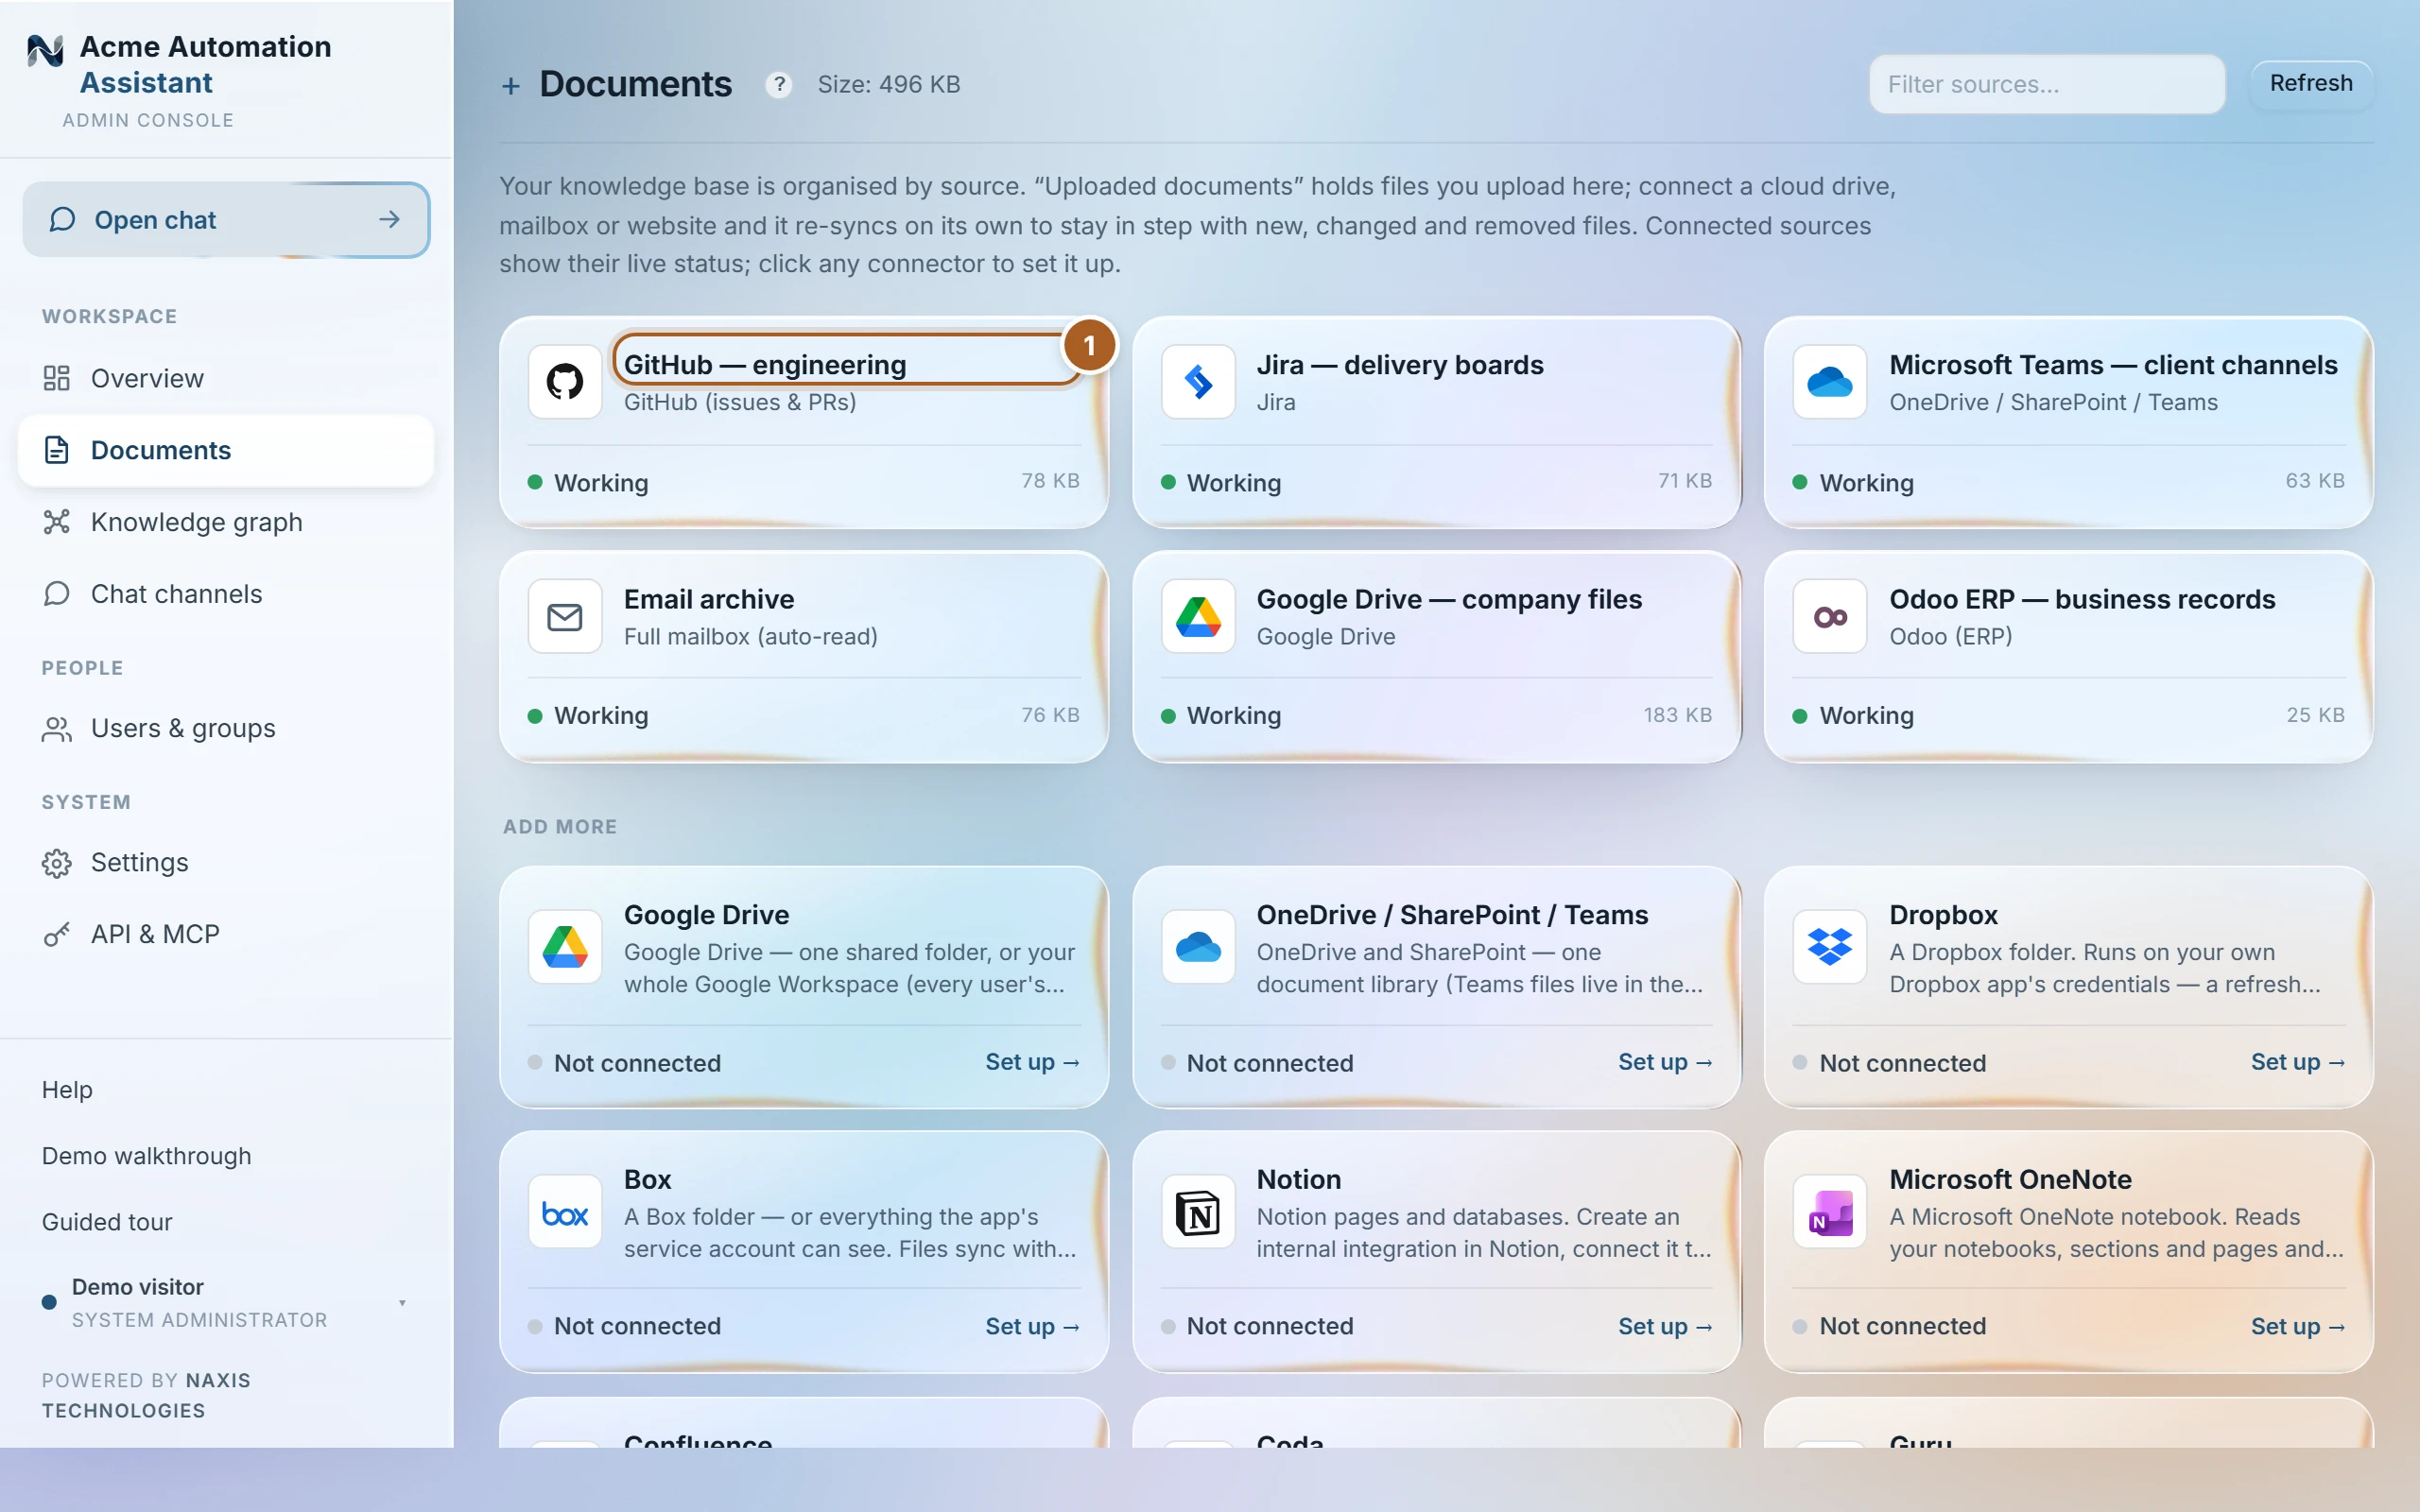This screenshot has width=2420, height=1512.
Task: Start the Guided tour
Action: click(107, 1221)
